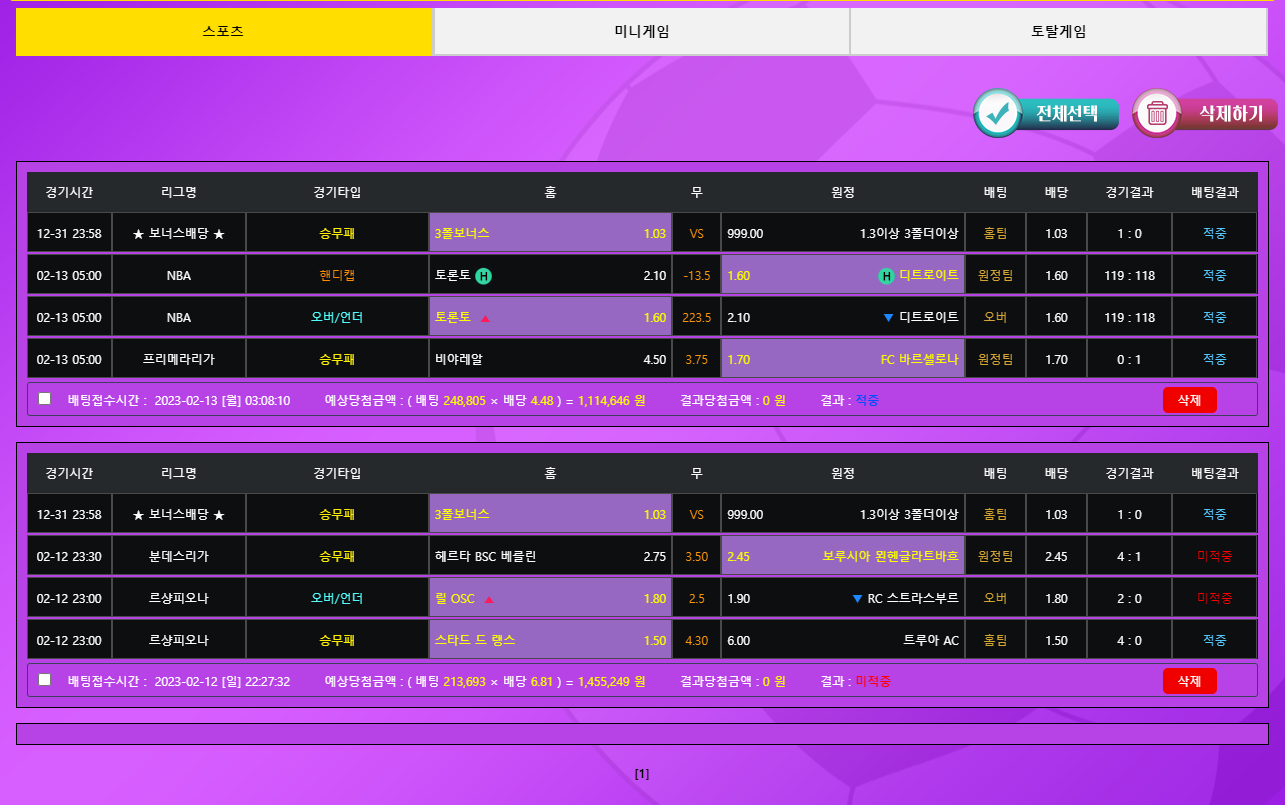Switch to the 미니게임 tab

pyautogui.click(x=641, y=32)
